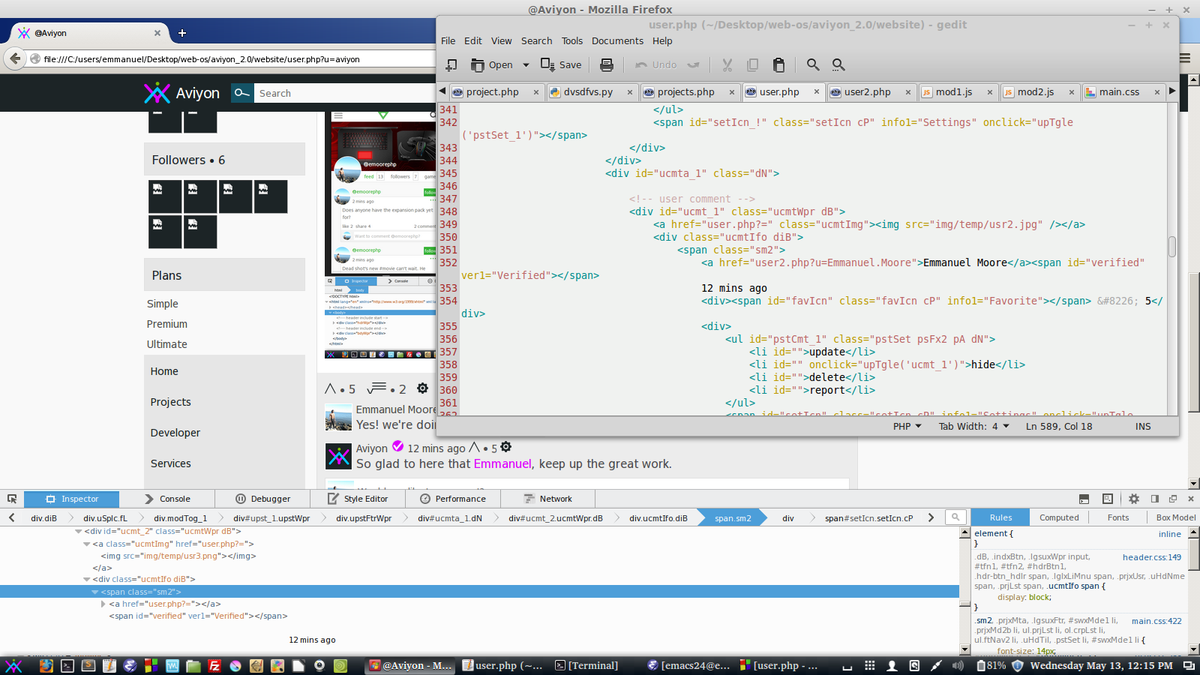Open Tab Width dropdown in status bar
The height and width of the screenshot is (675, 1200).
[x=974, y=426]
